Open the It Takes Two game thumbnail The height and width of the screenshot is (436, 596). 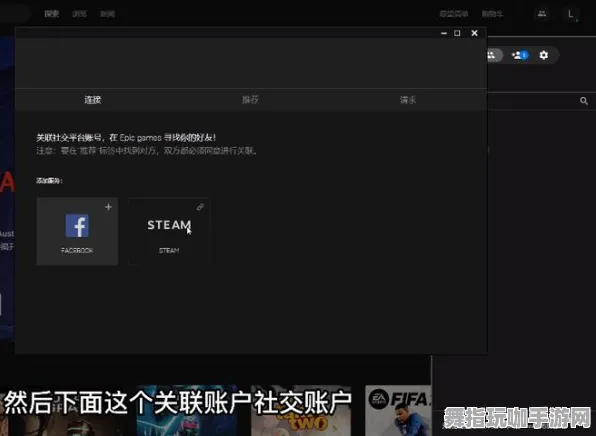click(301, 411)
